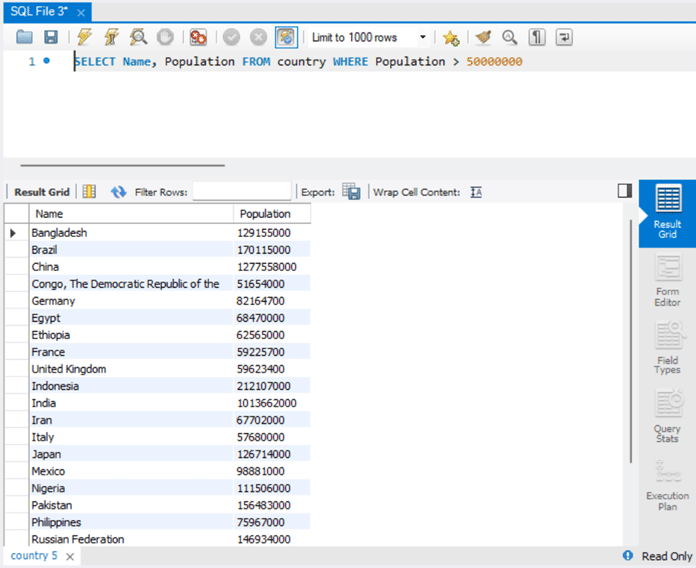Viewport: 696px width, 568px height.
Task: Run Explain with the magnifier lightning icon
Action: [138, 37]
